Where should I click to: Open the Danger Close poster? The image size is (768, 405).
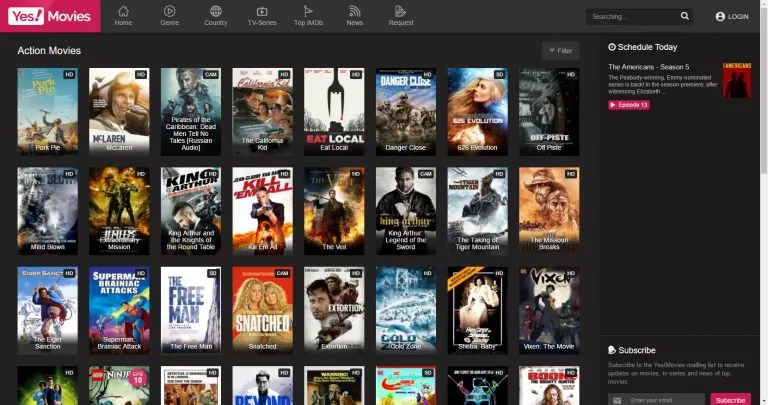[x=406, y=112]
